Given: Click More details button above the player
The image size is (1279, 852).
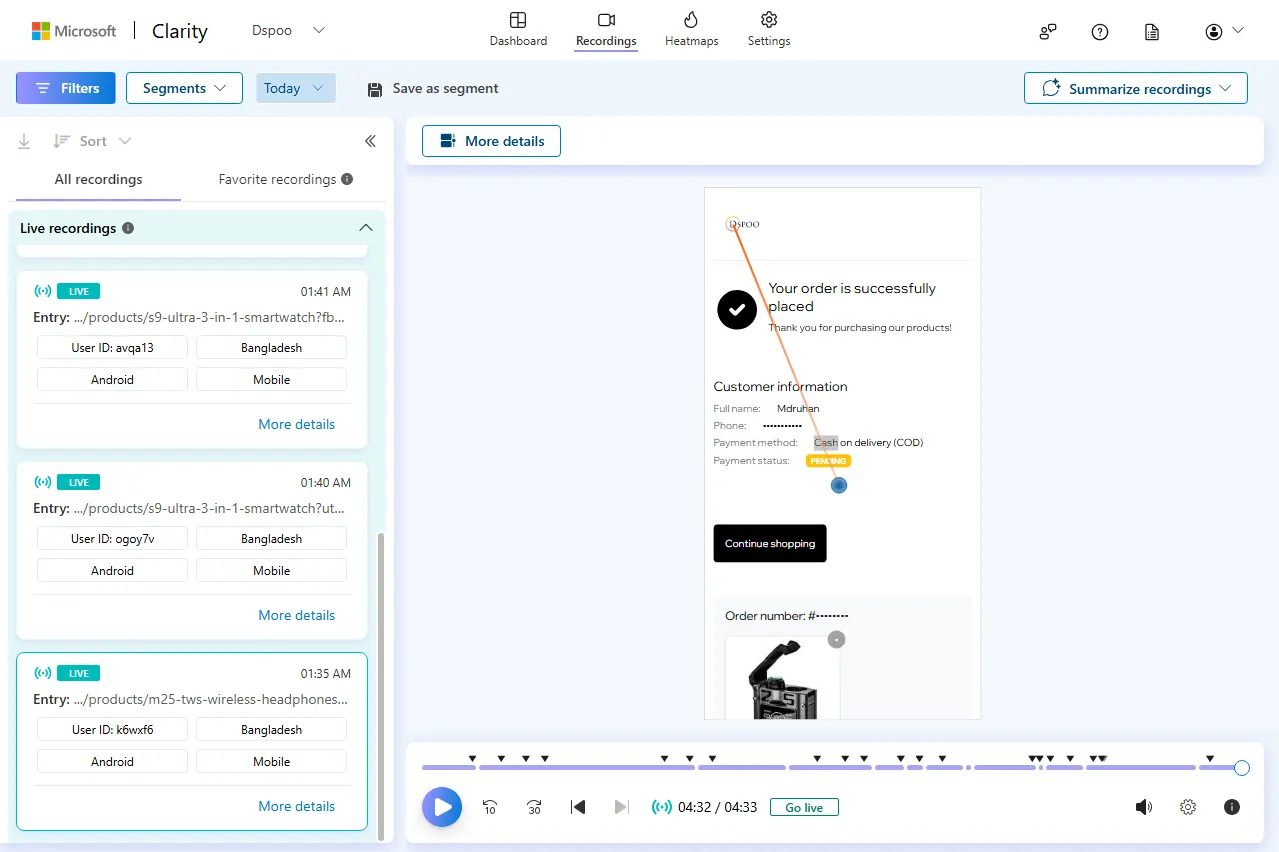Looking at the screenshot, I should tap(491, 141).
